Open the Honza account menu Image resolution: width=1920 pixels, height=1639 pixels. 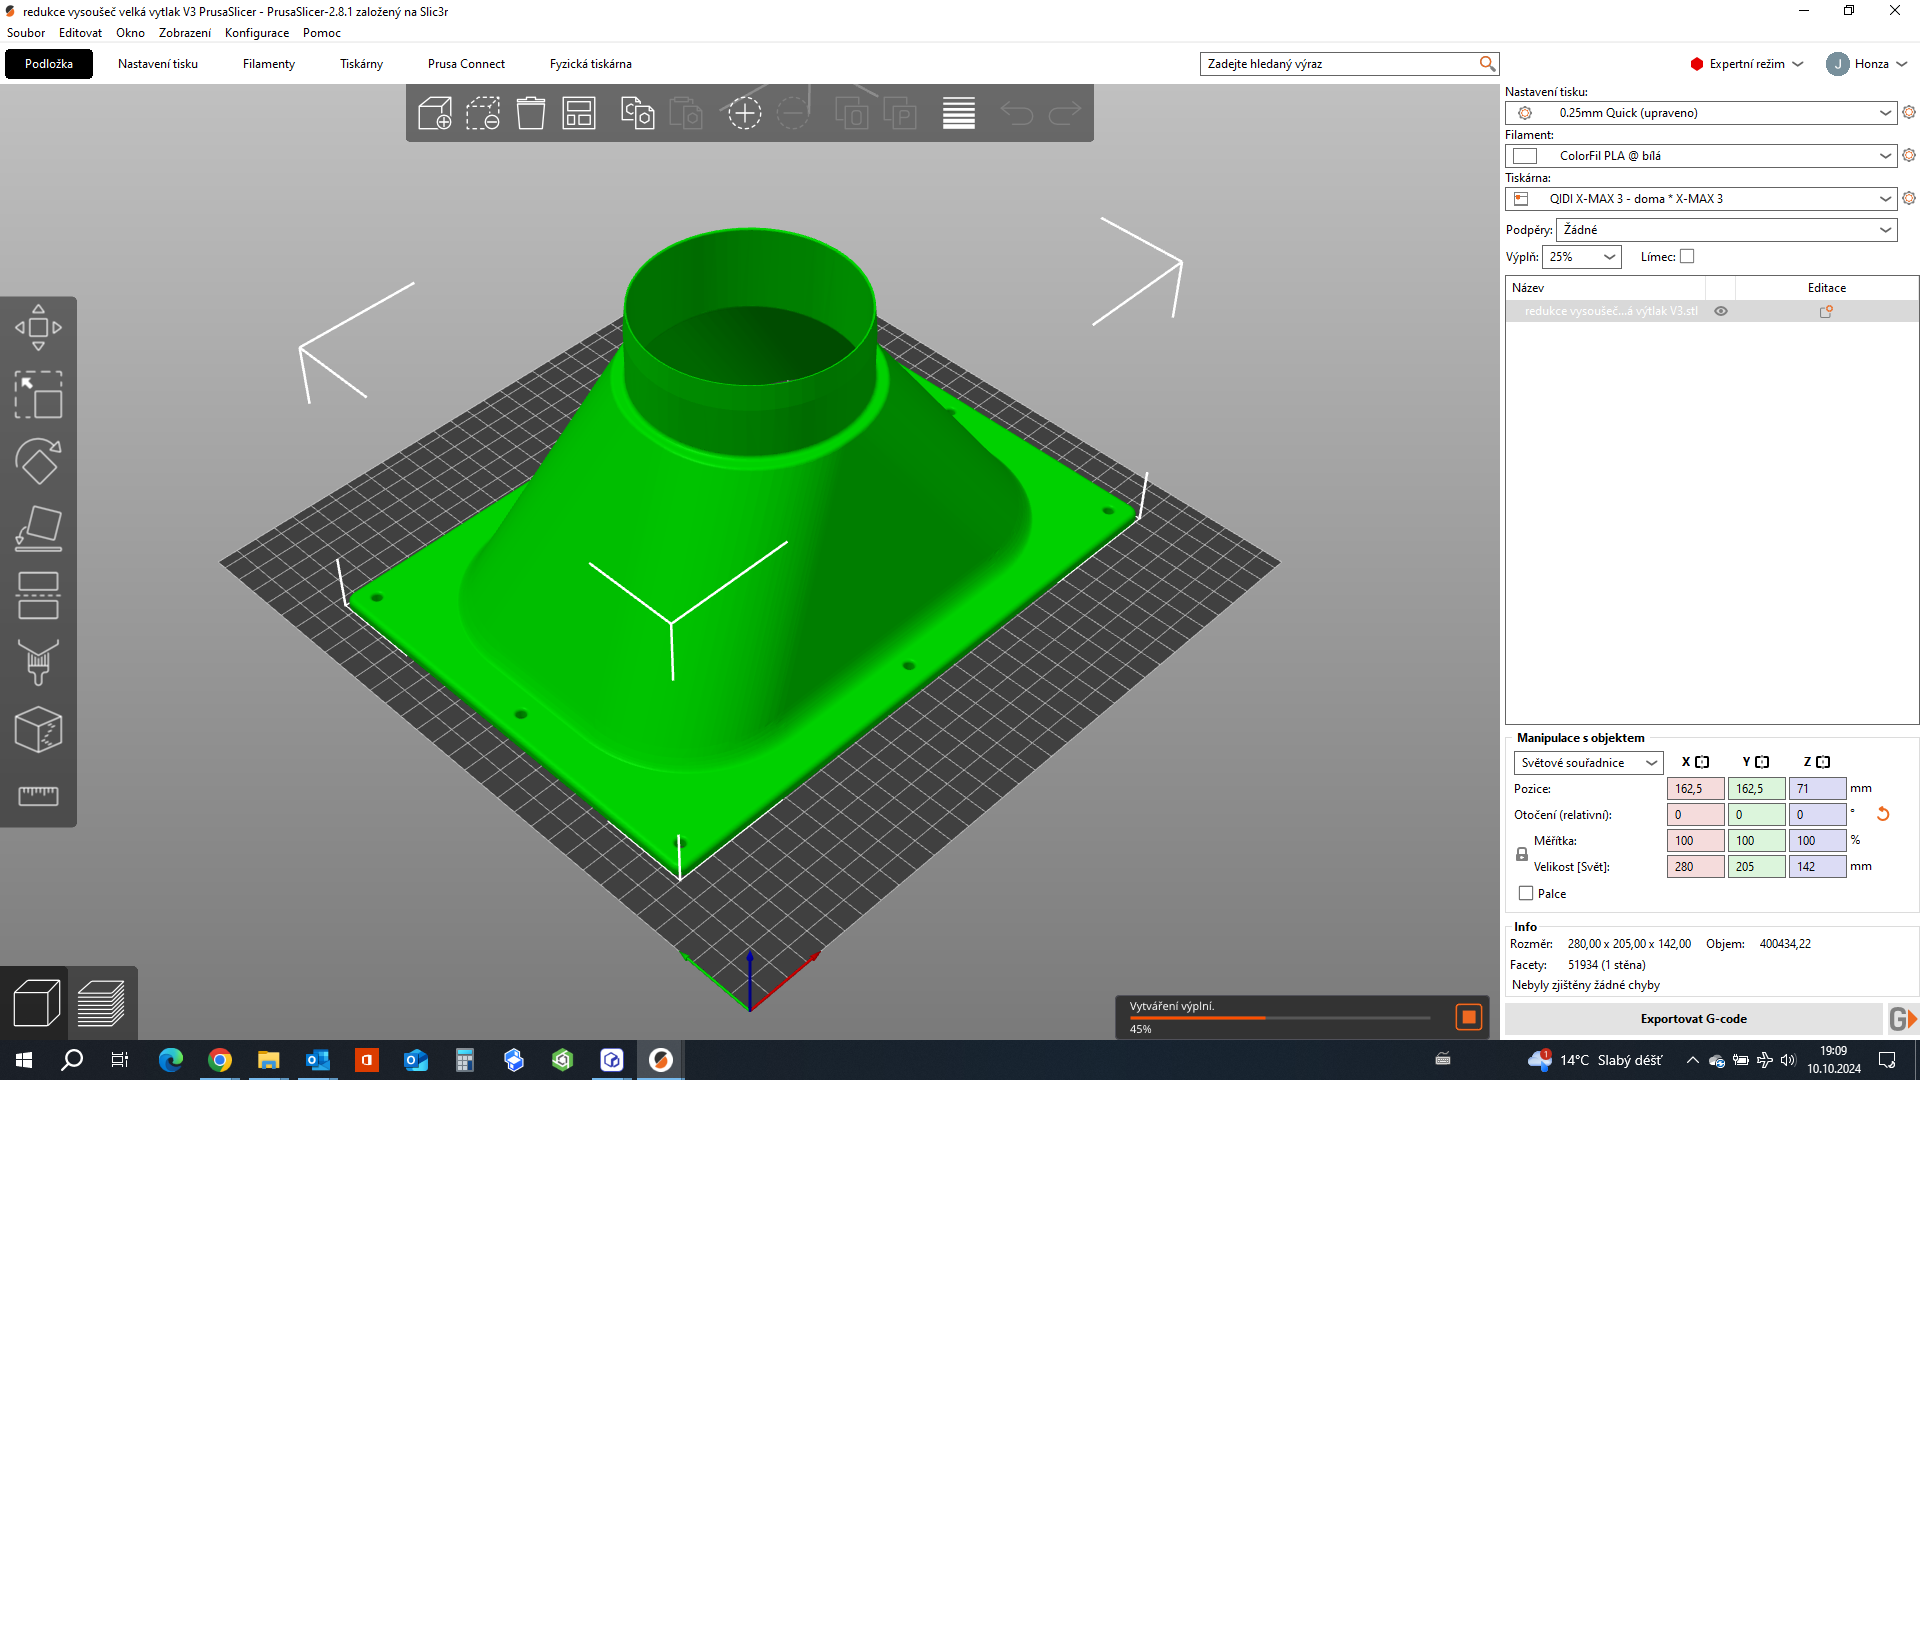pos(1867,64)
